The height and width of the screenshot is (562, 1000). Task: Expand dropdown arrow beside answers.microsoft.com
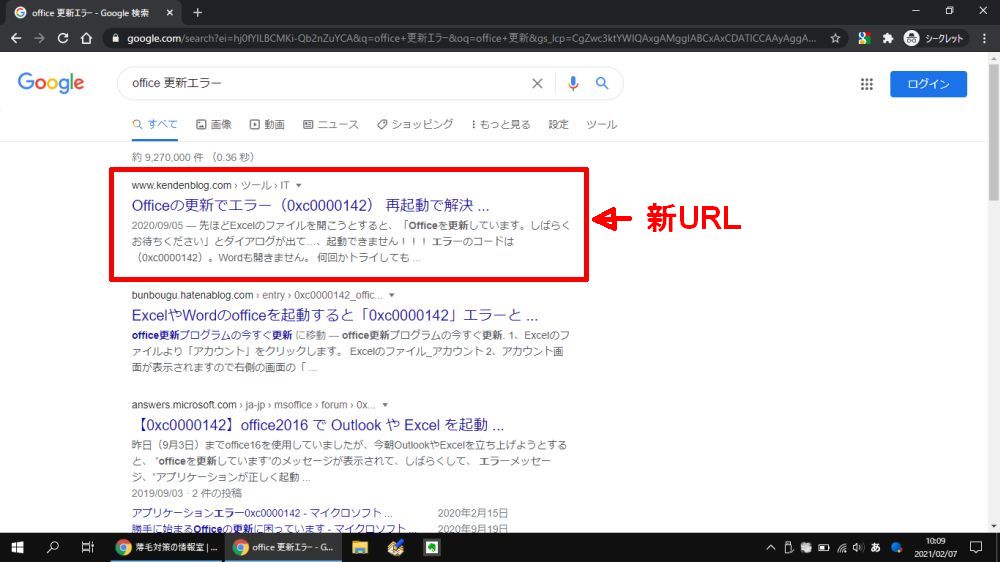[x=385, y=405]
